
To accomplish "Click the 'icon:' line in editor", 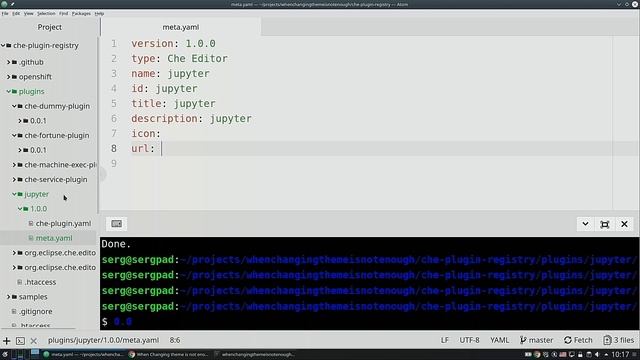I will point(146,133).
